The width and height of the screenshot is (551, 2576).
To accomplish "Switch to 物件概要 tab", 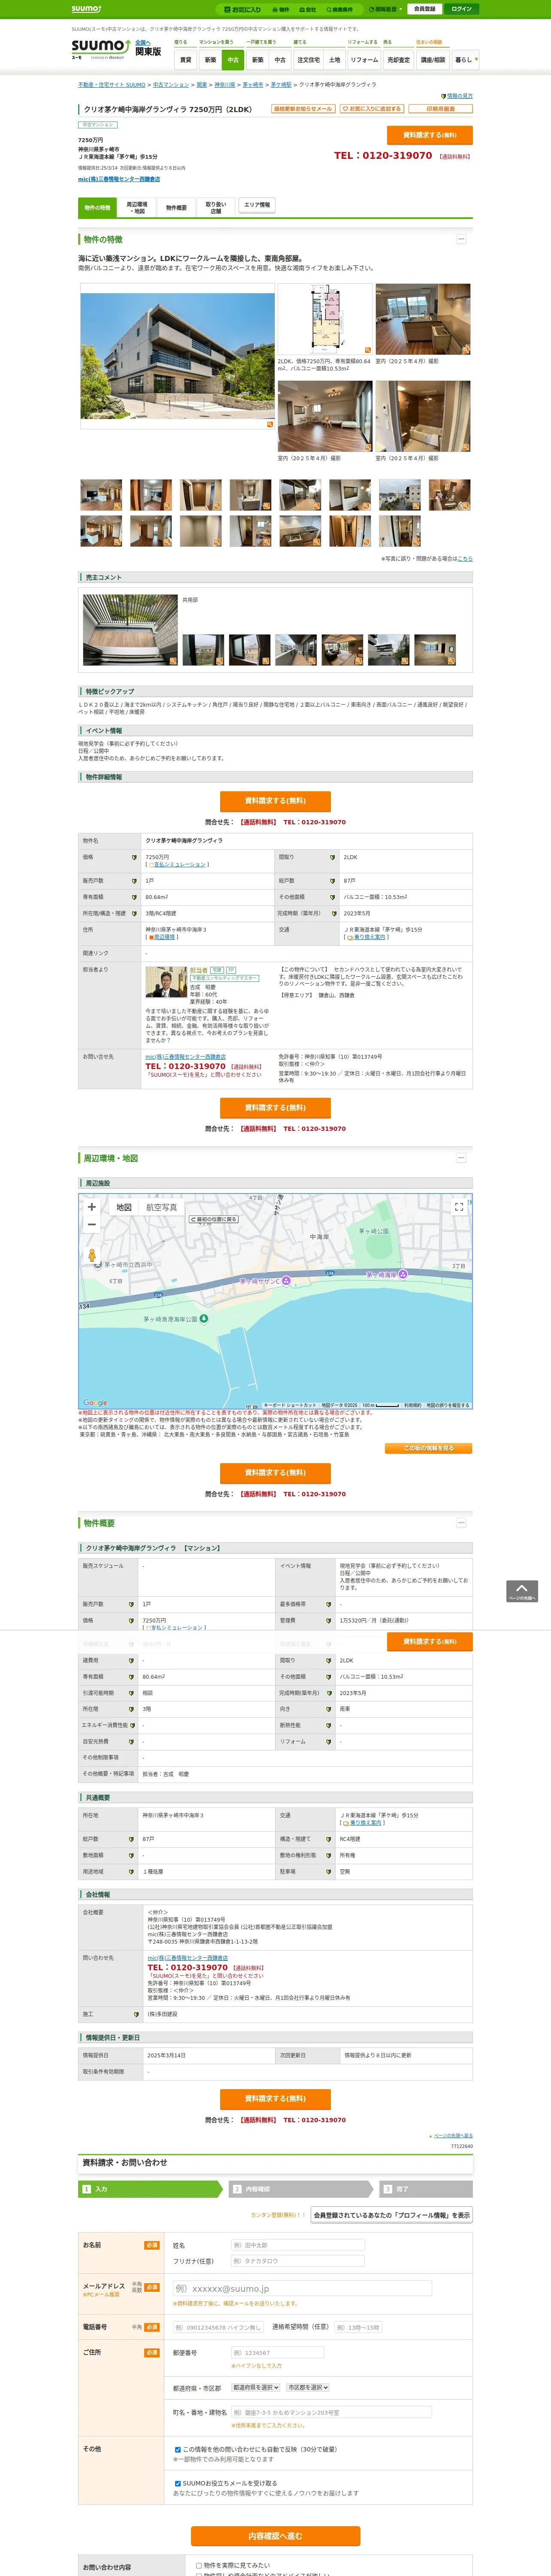I will (176, 208).
